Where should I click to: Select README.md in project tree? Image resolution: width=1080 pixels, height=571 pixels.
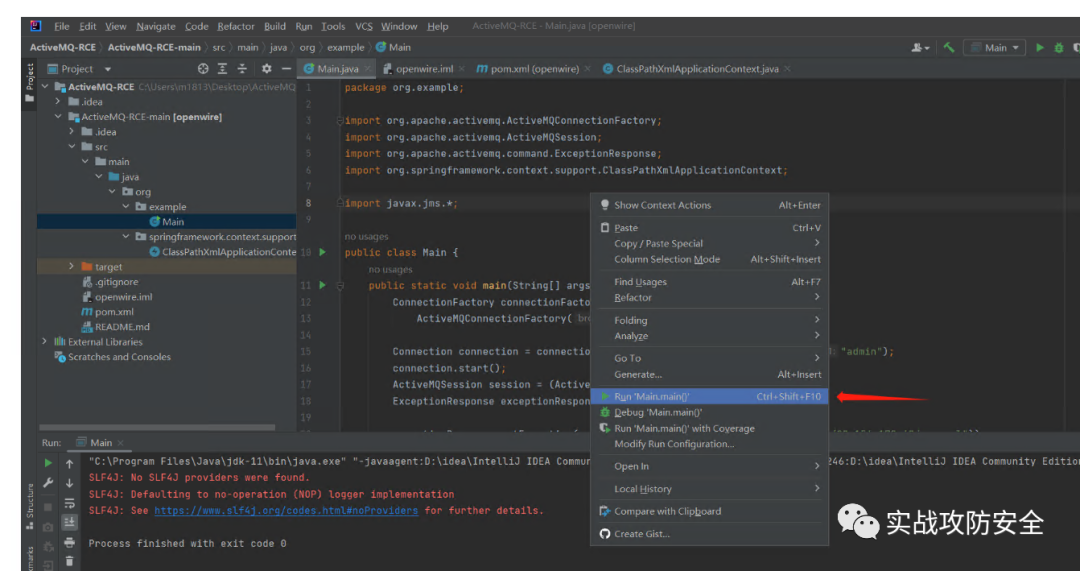(x=115, y=327)
